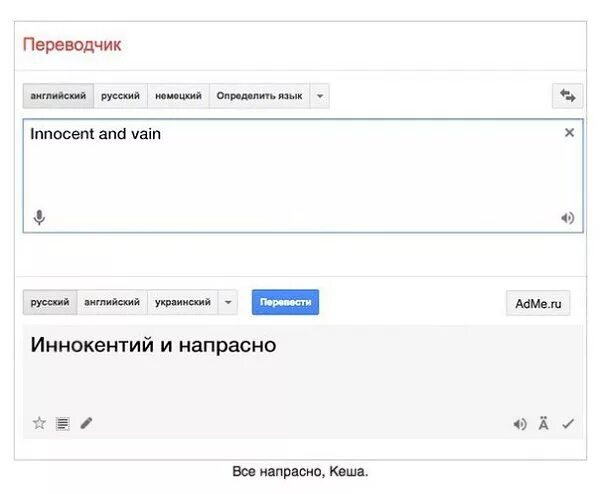Image resolution: width=600 pixels, height=494 pixels.
Task: Choose Определить язык auto-detect option
Action: tap(259, 96)
